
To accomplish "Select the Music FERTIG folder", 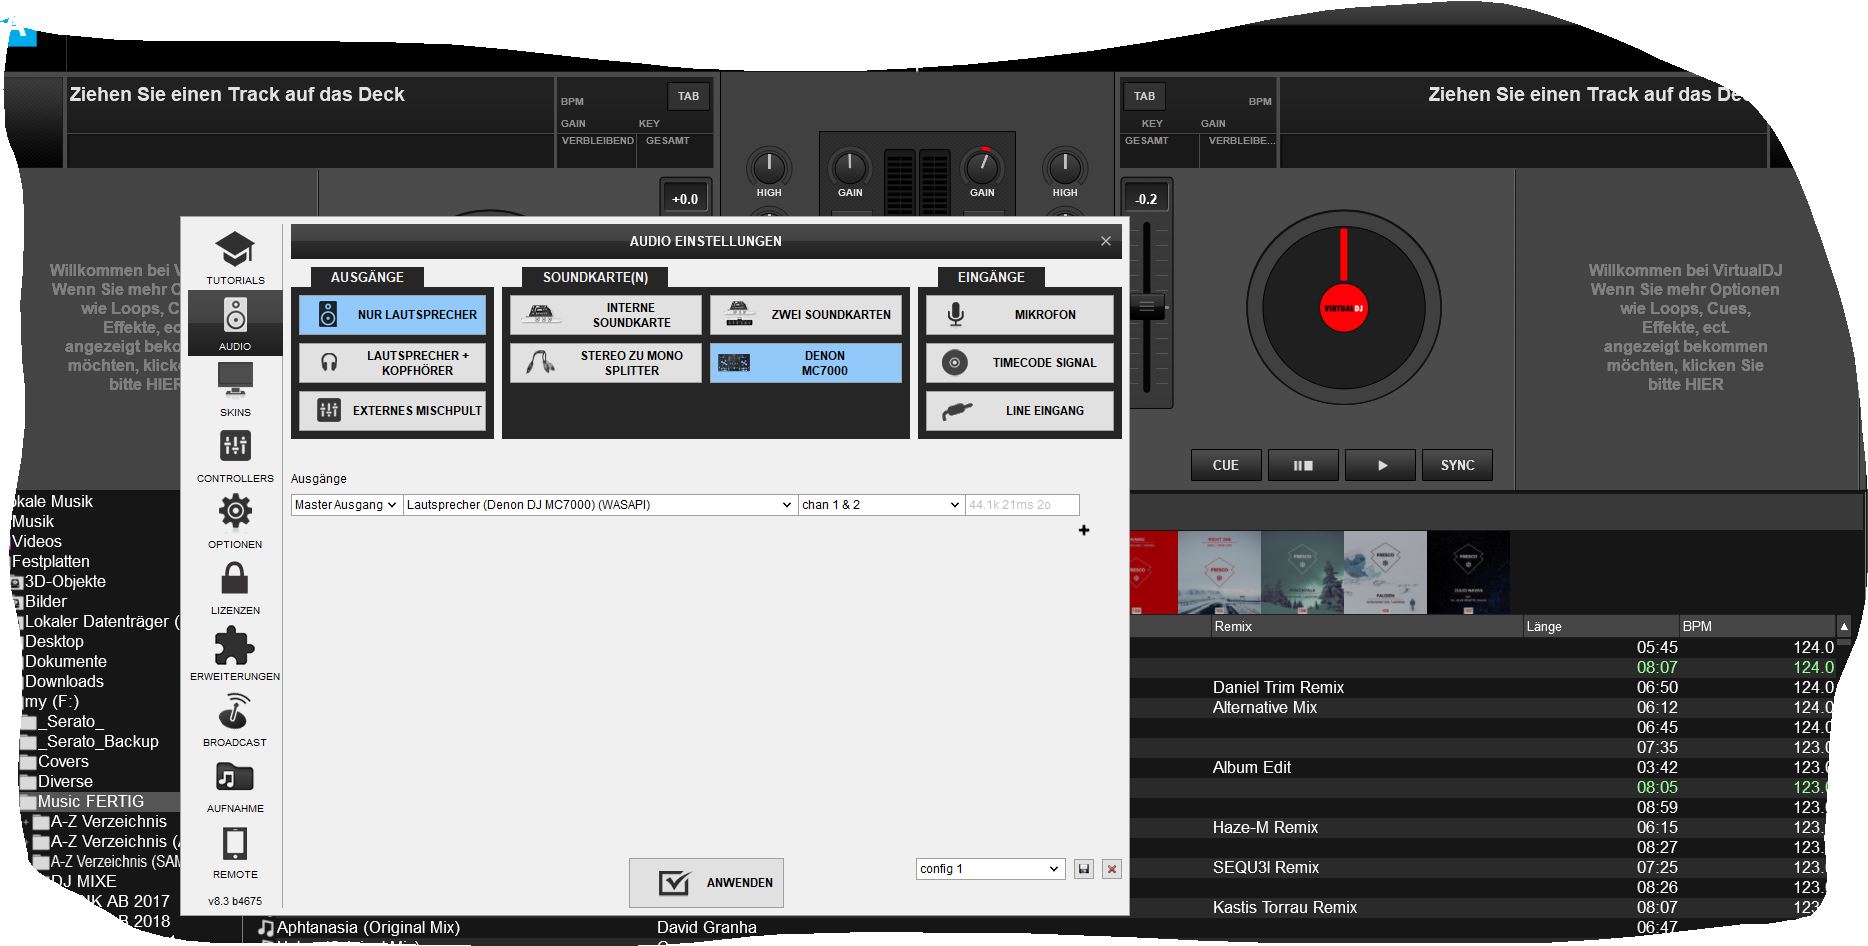I will (x=90, y=801).
